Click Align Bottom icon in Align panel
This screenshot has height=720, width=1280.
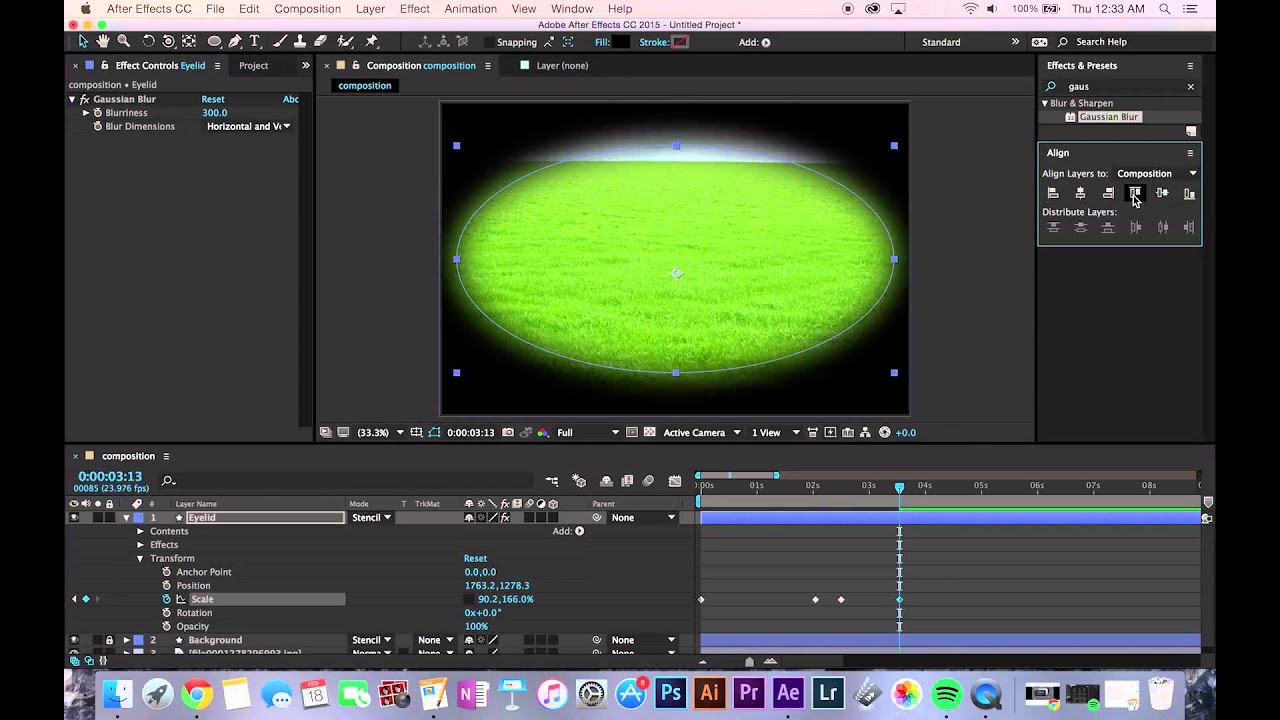pyautogui.click(x=1189, y=193)
